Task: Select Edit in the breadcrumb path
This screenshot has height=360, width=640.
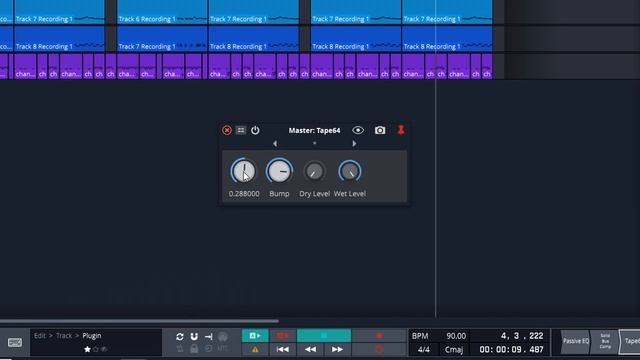Action: click(40, 336)
